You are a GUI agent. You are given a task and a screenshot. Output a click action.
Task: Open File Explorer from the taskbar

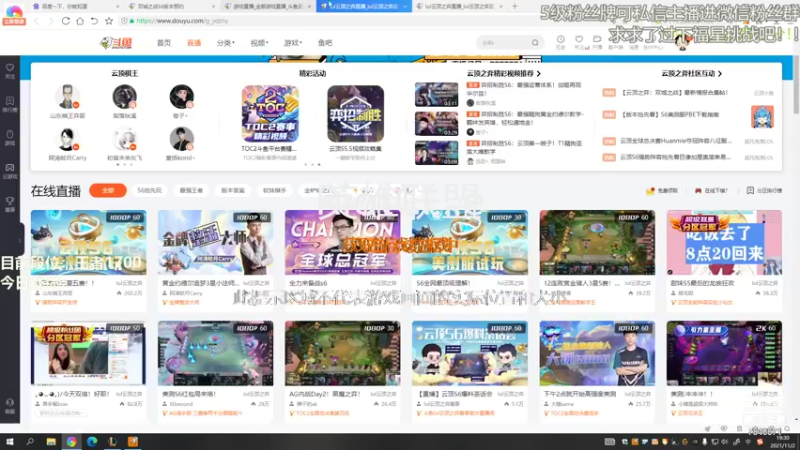[51, 442]
